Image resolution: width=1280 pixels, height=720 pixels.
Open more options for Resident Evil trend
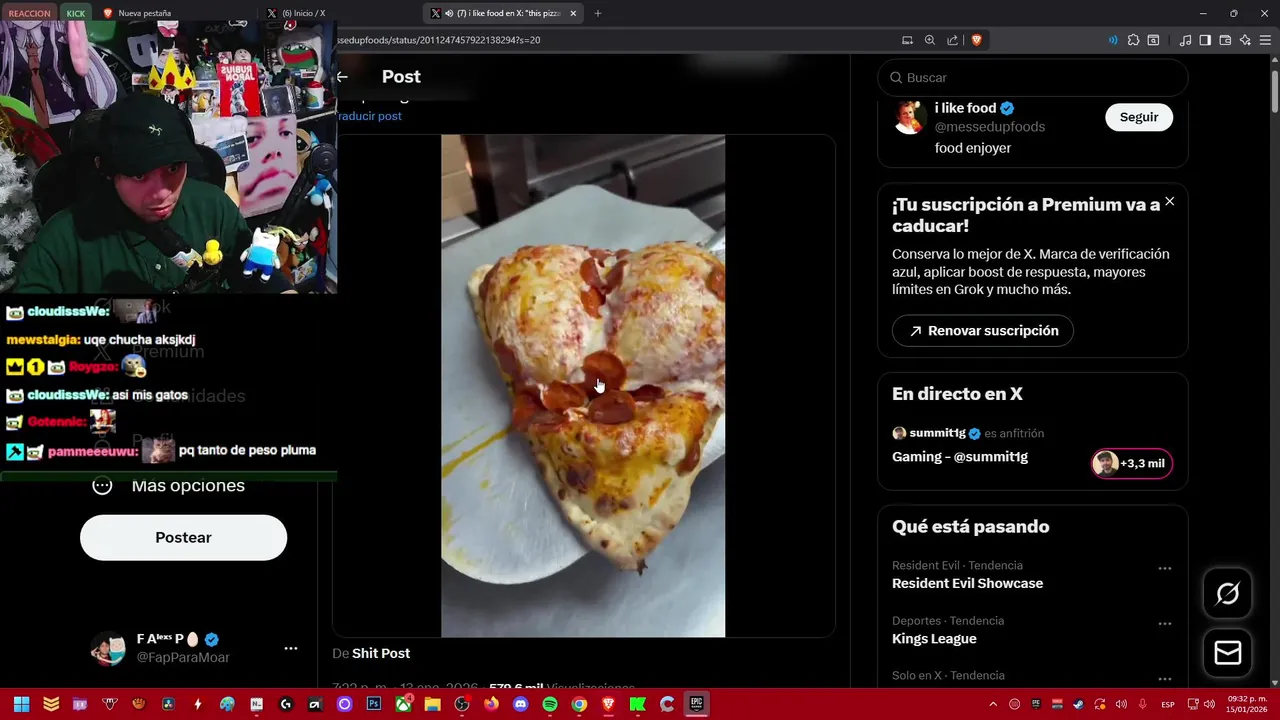pos(1164,568)
